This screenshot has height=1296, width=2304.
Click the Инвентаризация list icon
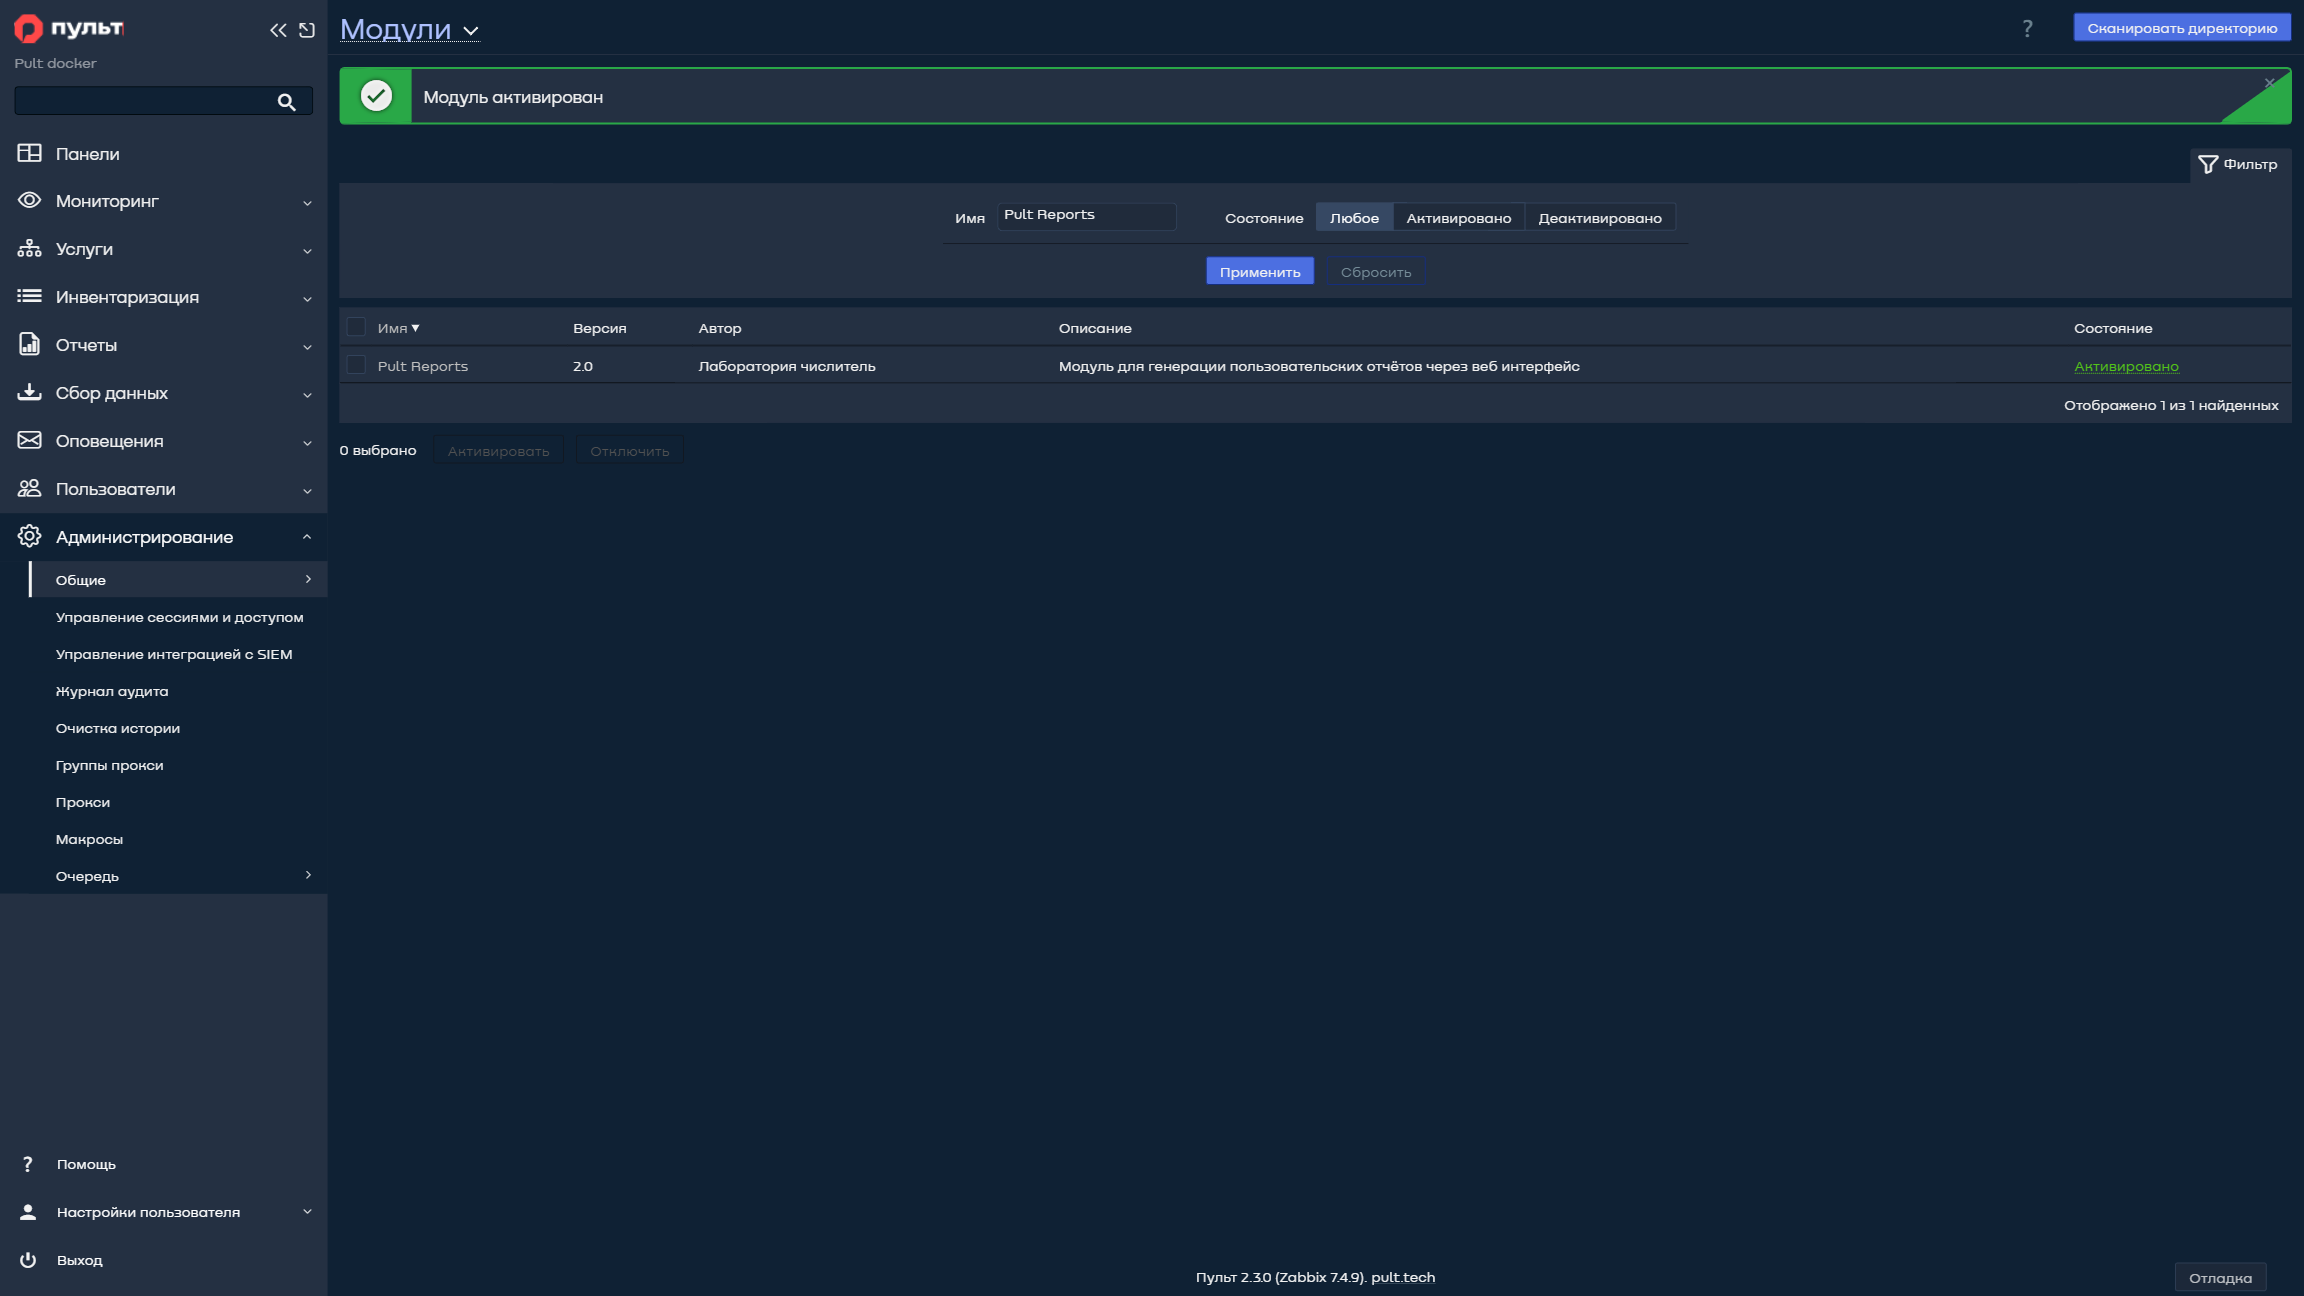coord(29,296)
